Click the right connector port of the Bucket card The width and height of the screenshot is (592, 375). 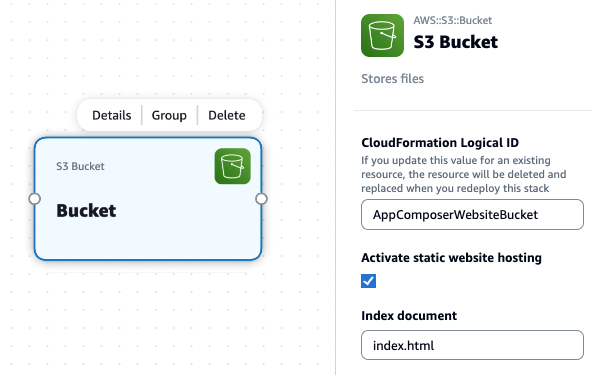click(261, 199)
